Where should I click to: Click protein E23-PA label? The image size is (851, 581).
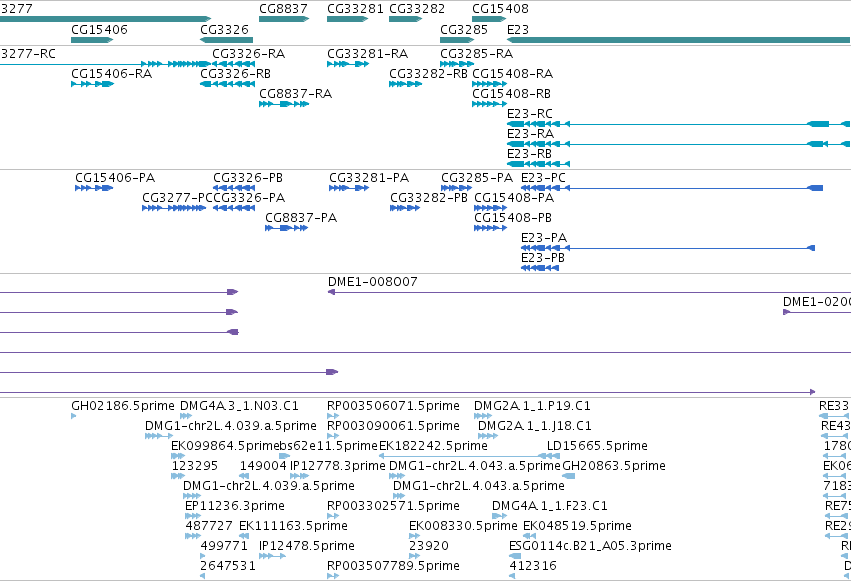[544, 238]
